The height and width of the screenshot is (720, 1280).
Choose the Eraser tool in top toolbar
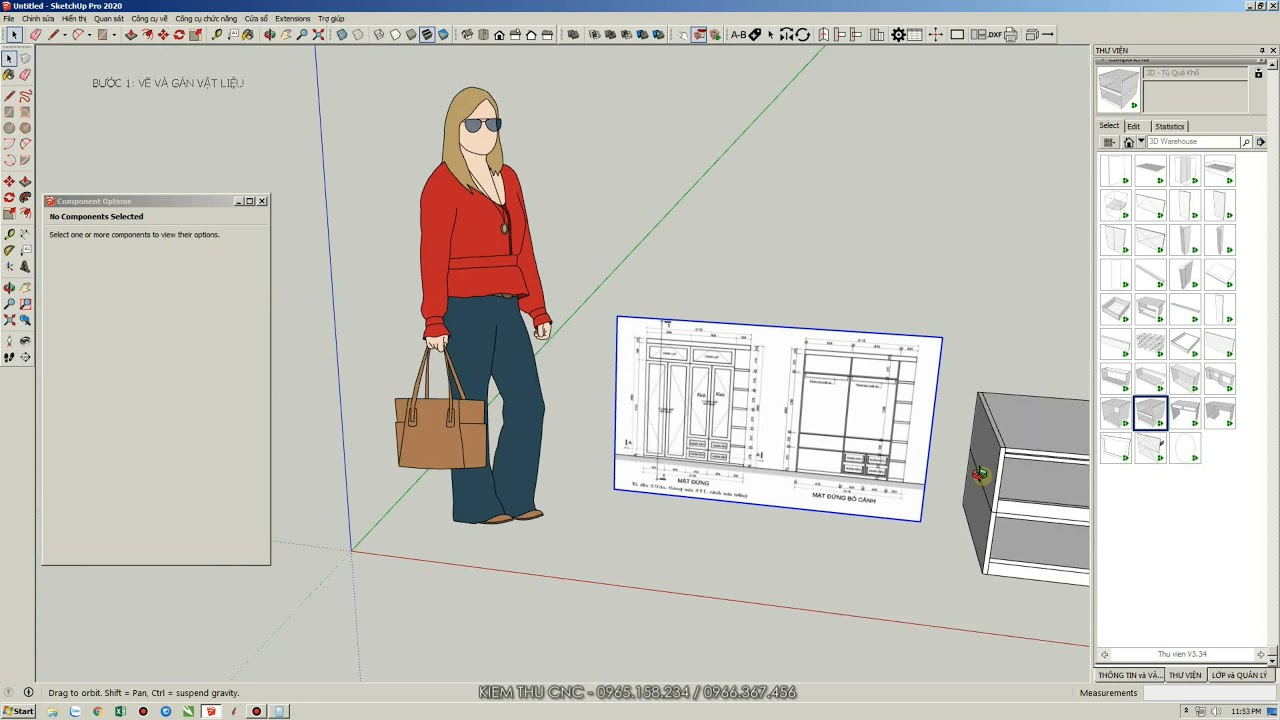tap(35, 34)
